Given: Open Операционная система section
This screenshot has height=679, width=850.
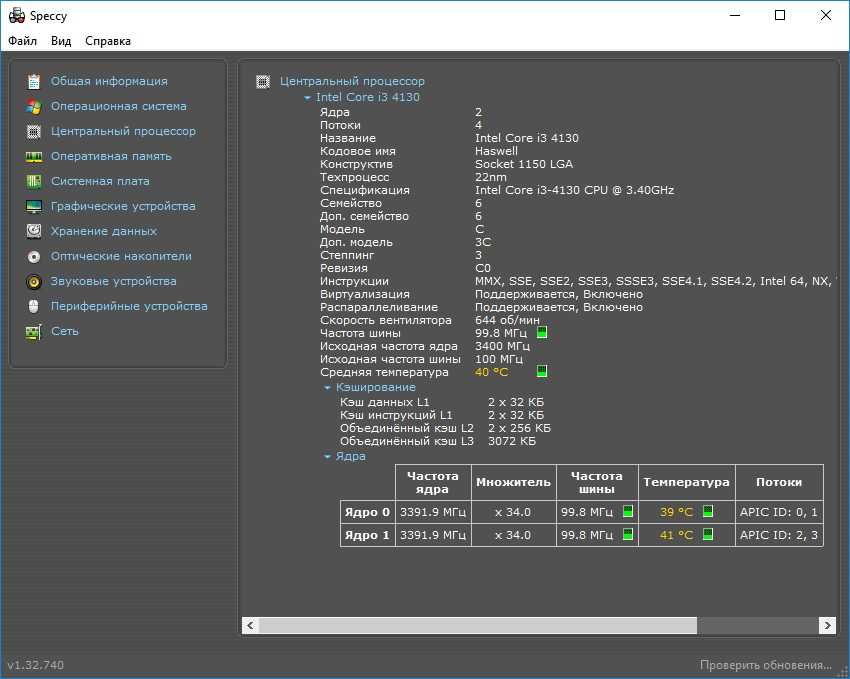Looking at the screenshot, I should [x=119, y=106].
